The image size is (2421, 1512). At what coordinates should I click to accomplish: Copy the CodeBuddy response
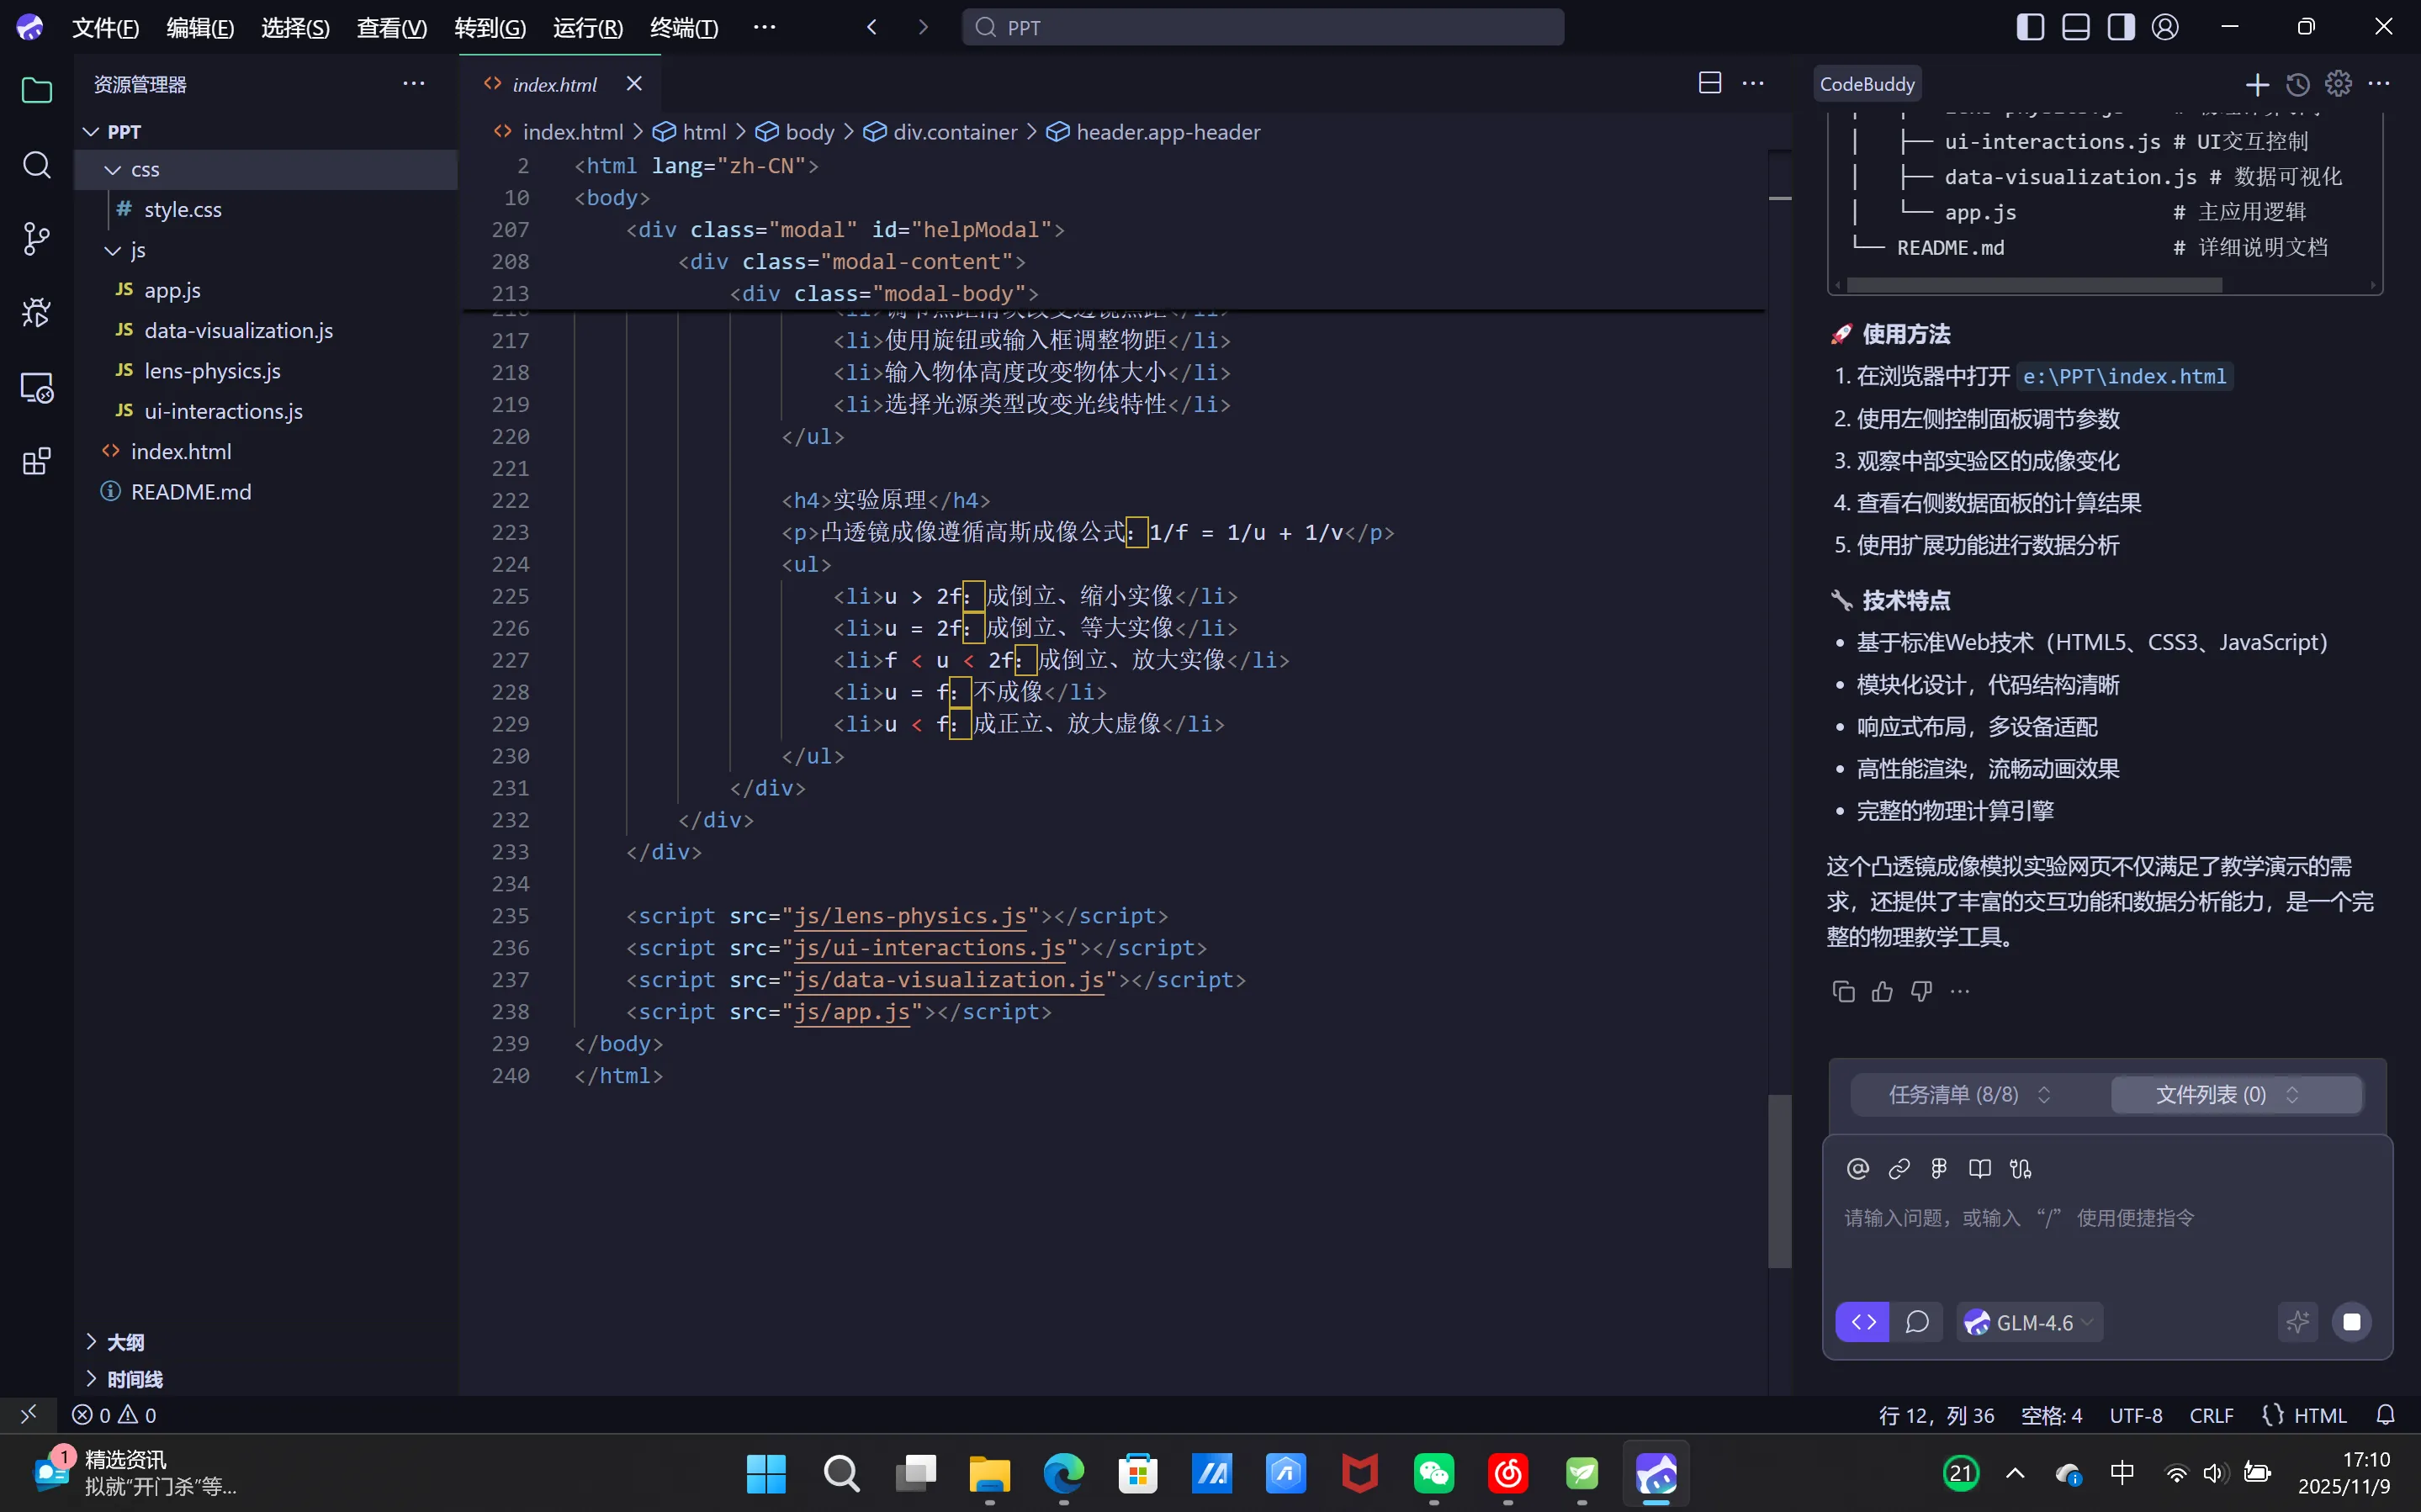[1843, 991]
